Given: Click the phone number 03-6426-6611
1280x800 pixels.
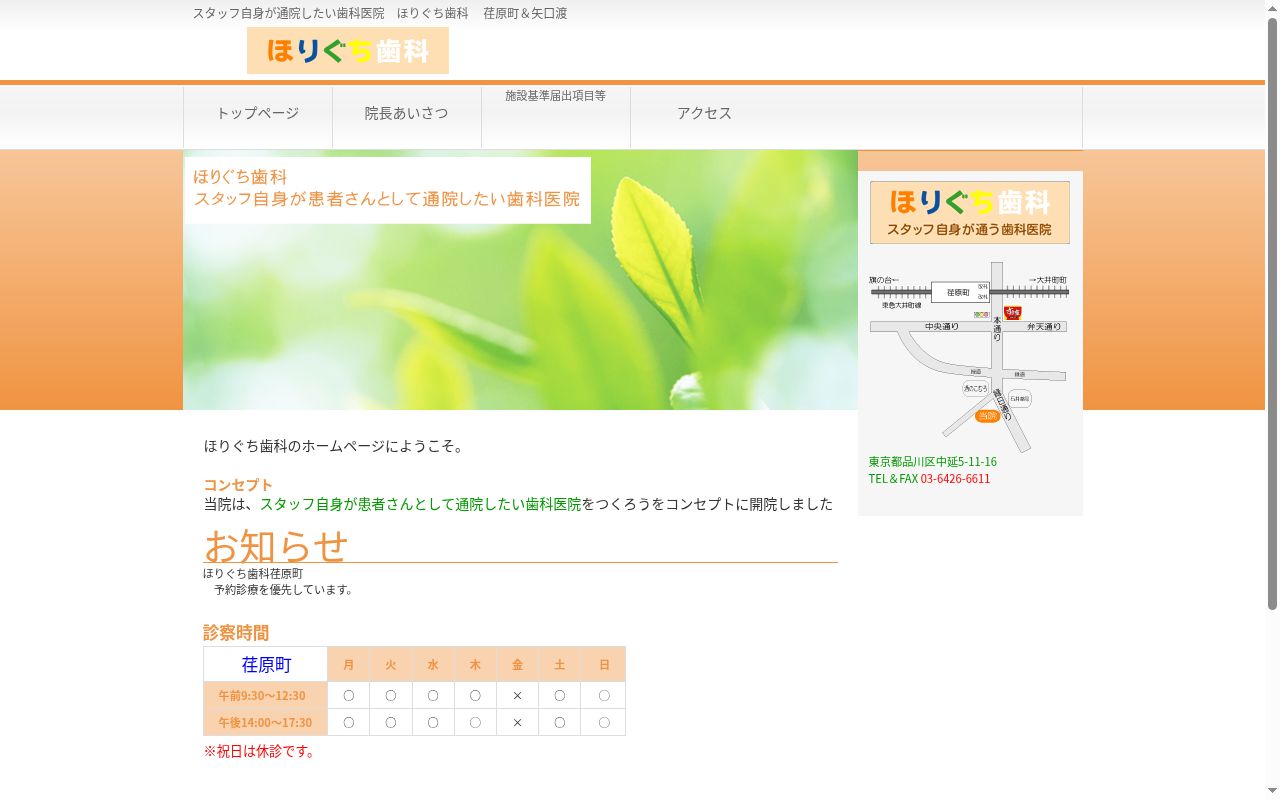Looking at the screenshot, I should (955, 479).
